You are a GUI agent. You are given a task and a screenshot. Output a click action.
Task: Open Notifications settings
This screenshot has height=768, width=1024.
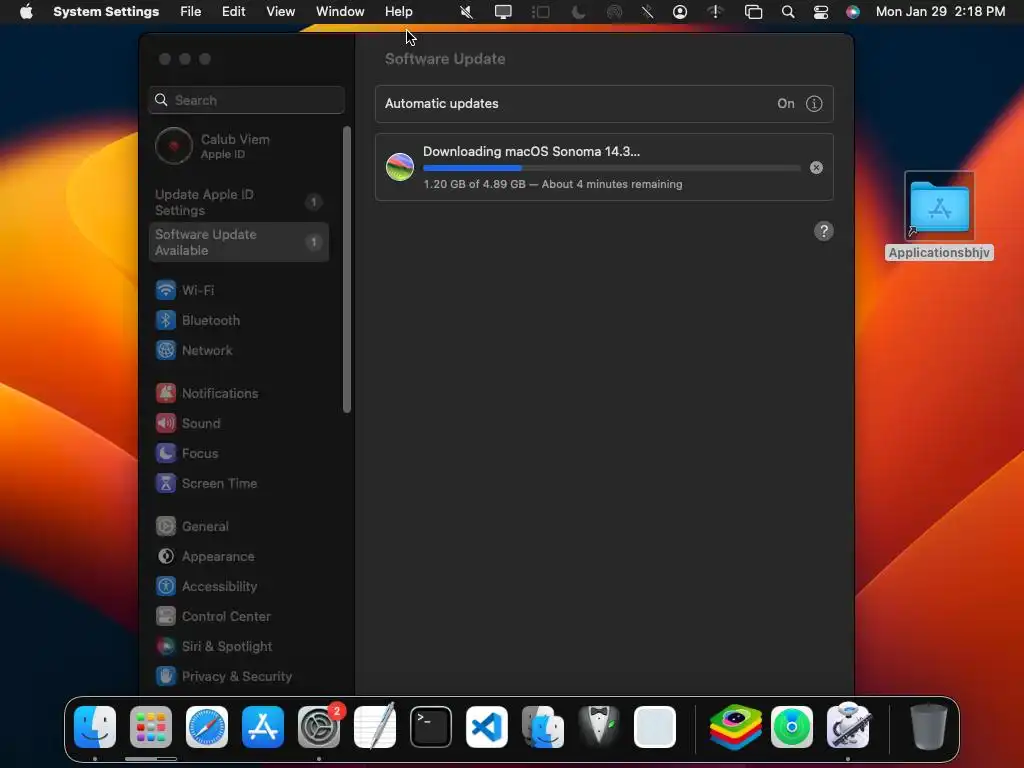pyautogui.click(x=207, y=393)
